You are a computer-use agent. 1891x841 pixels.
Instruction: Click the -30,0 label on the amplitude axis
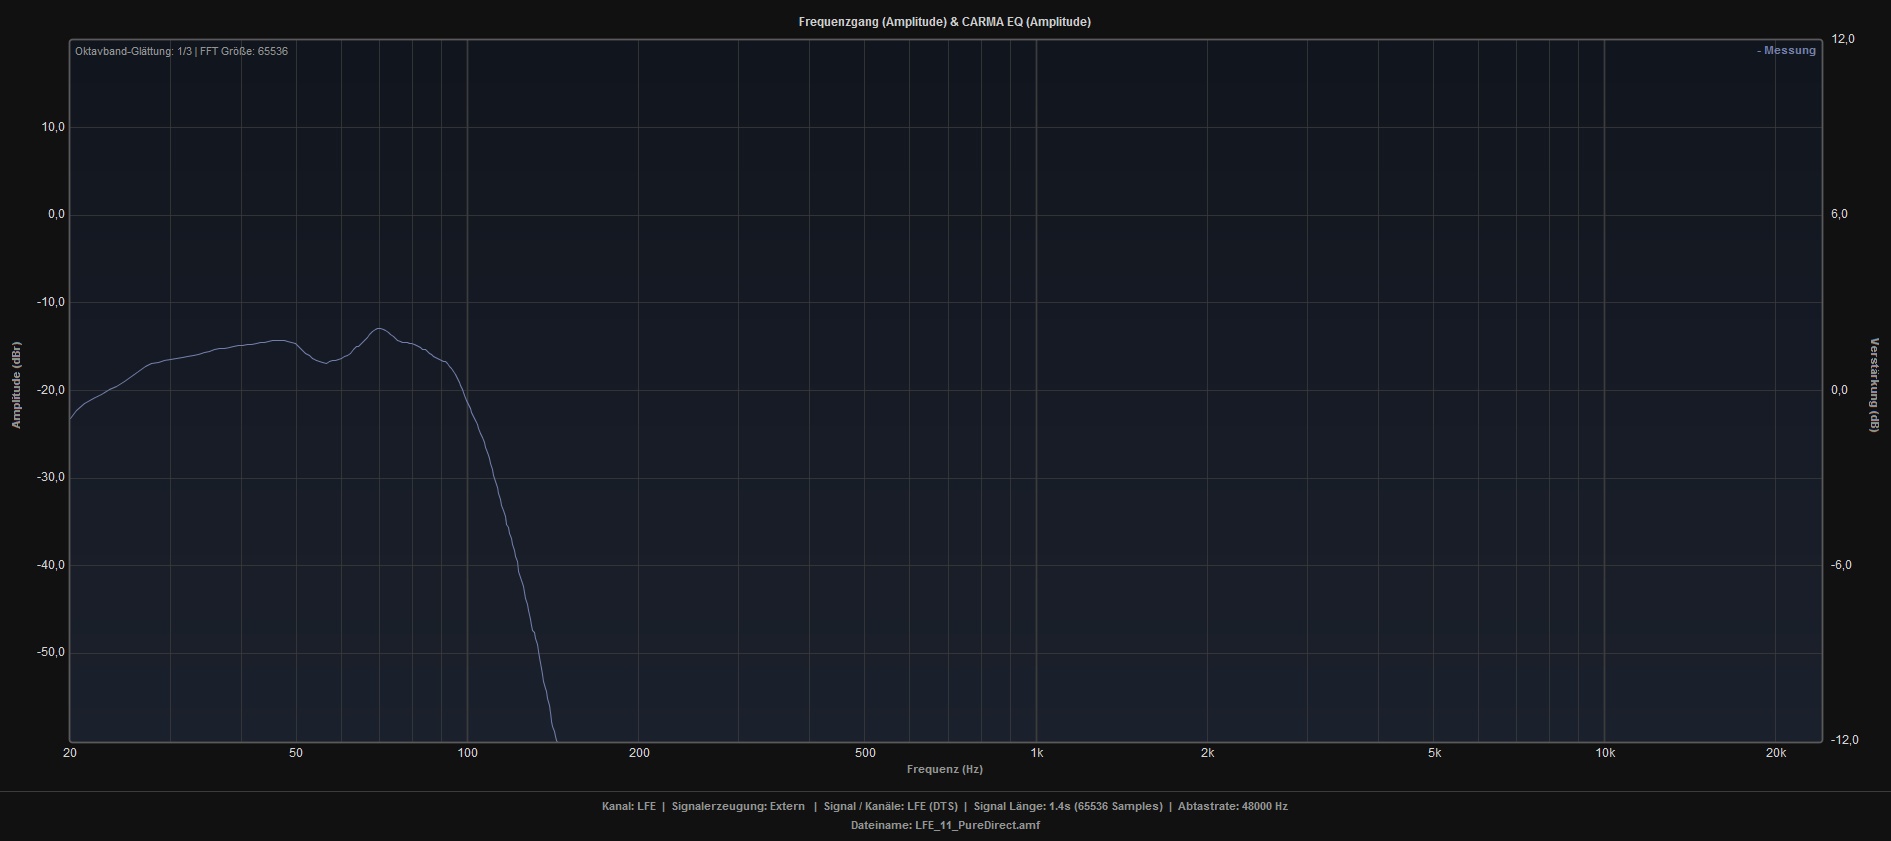coord(49,477)
